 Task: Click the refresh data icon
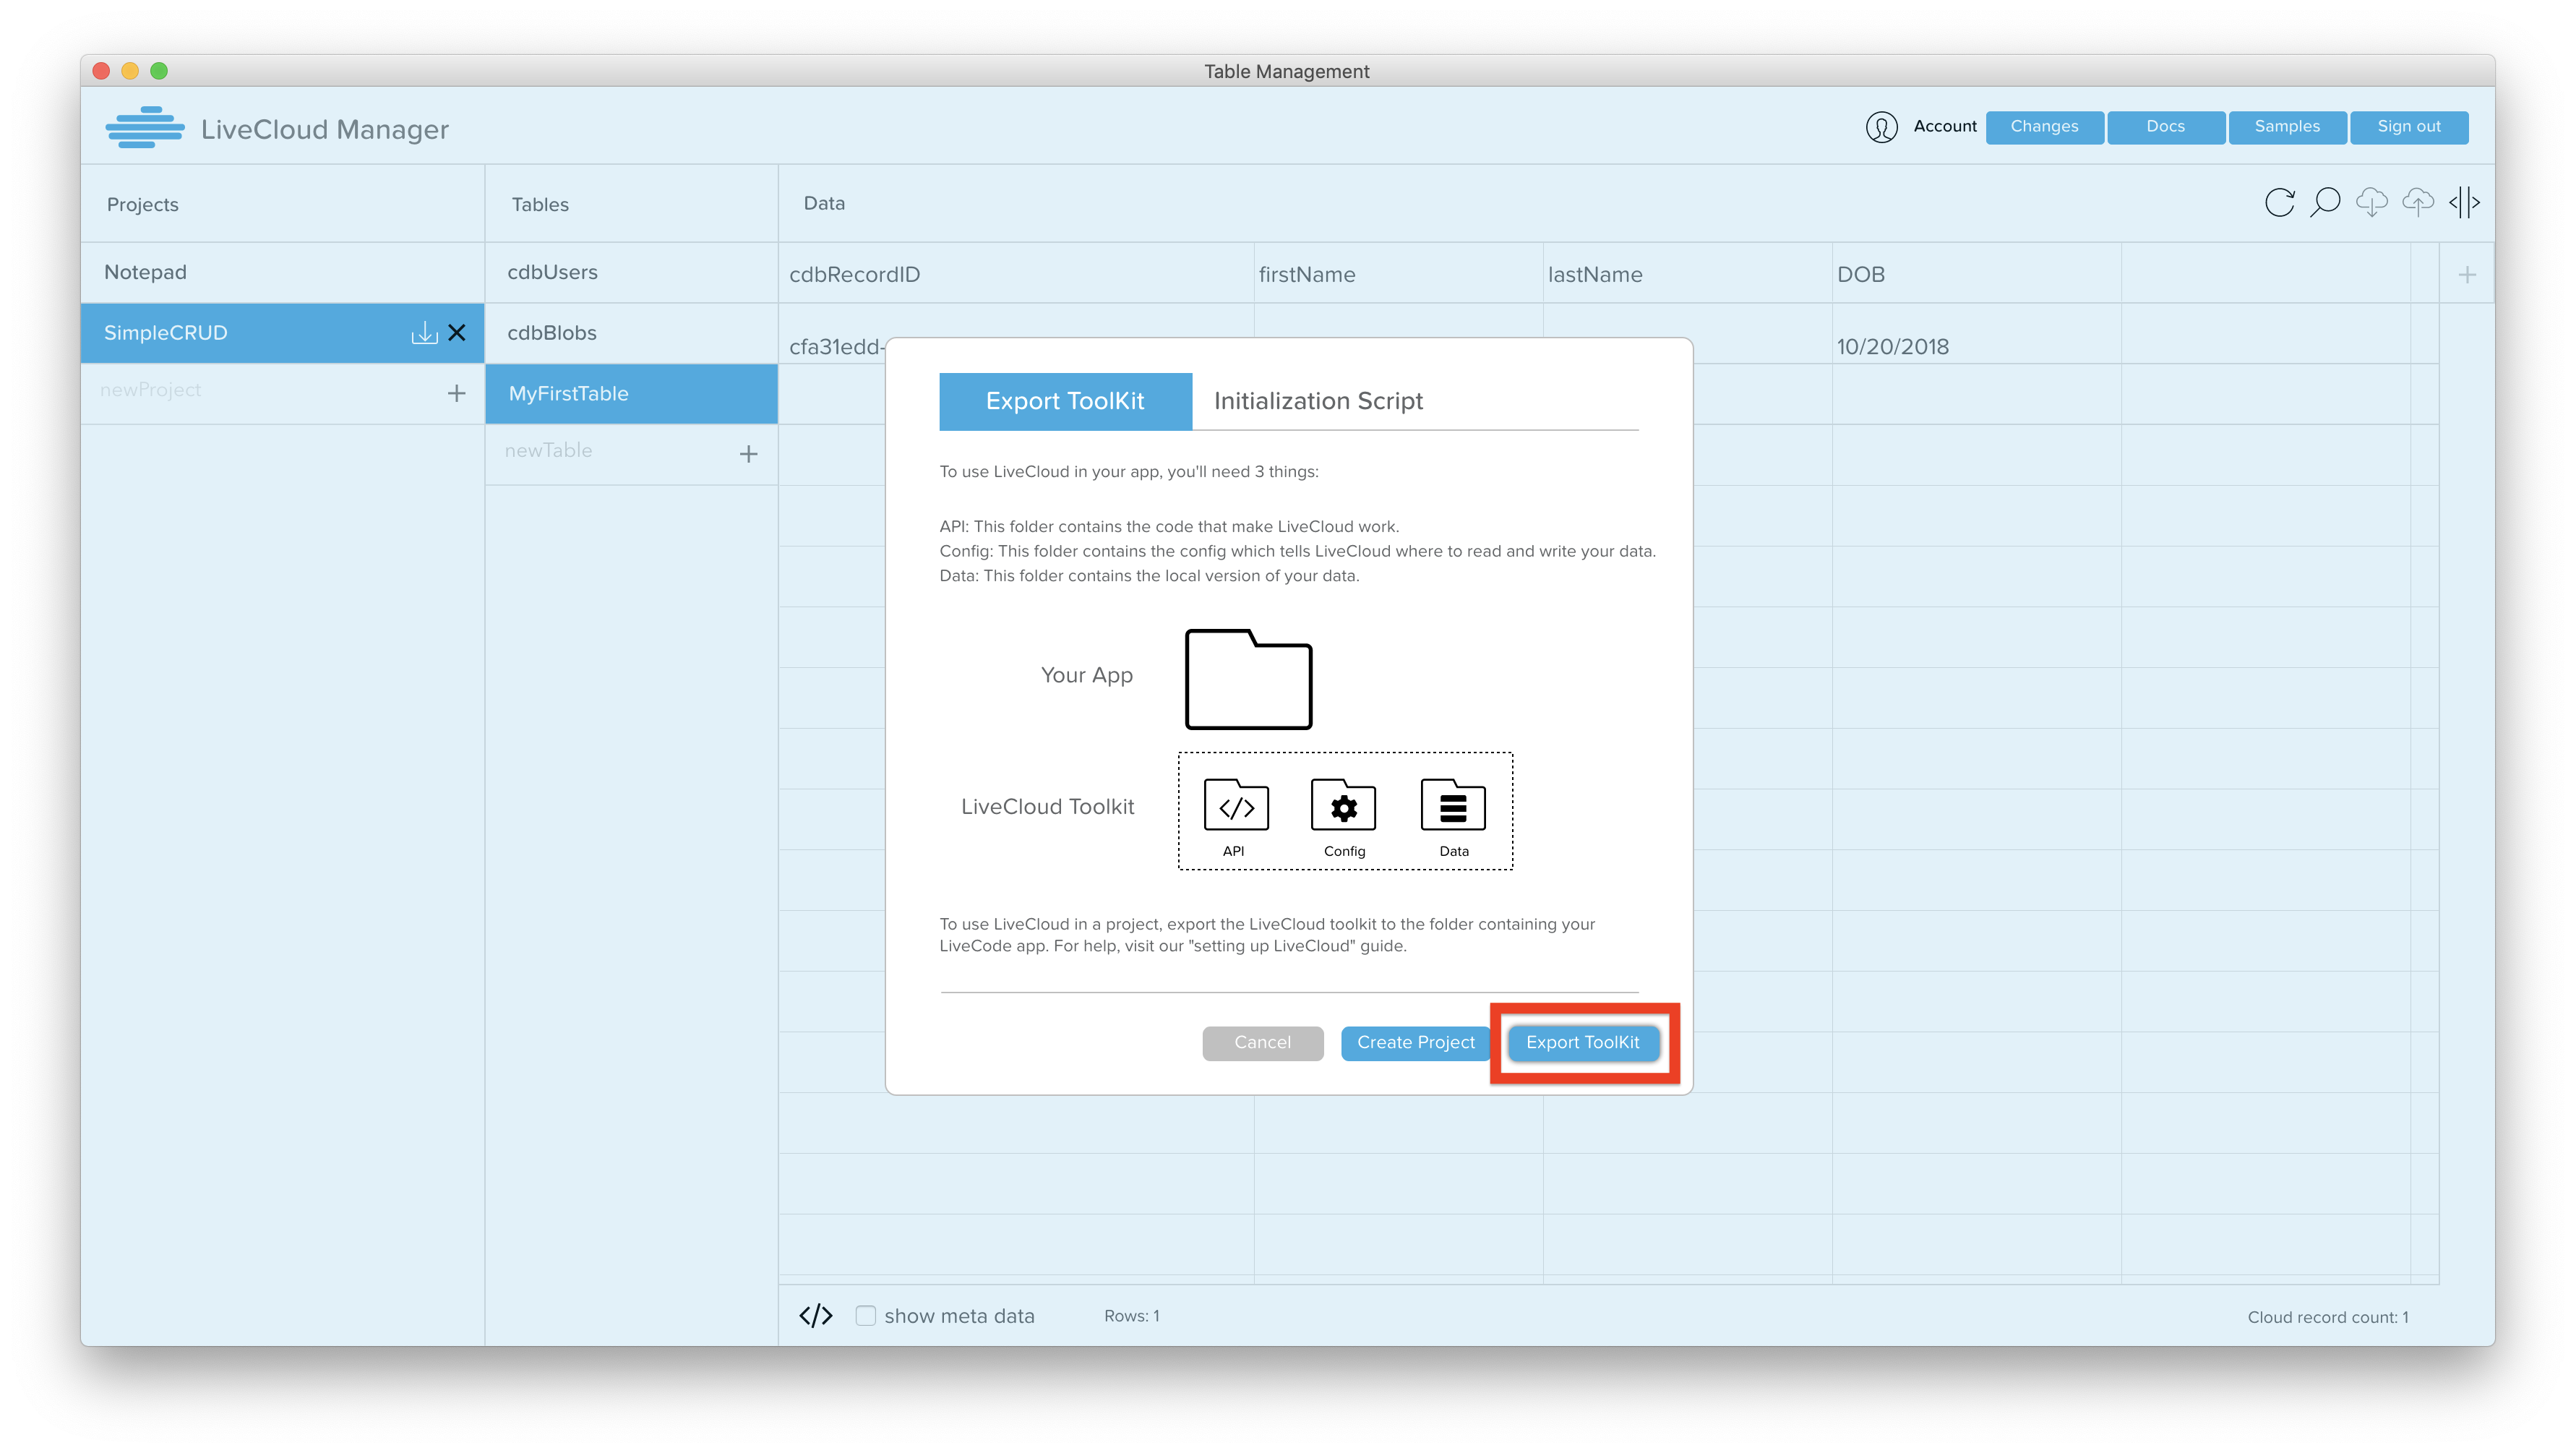tap(2279, 203)
